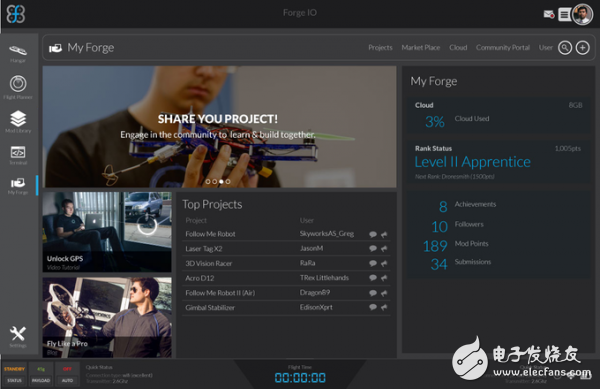
Task: Open the mail notification icon
Action: (549, 14)
